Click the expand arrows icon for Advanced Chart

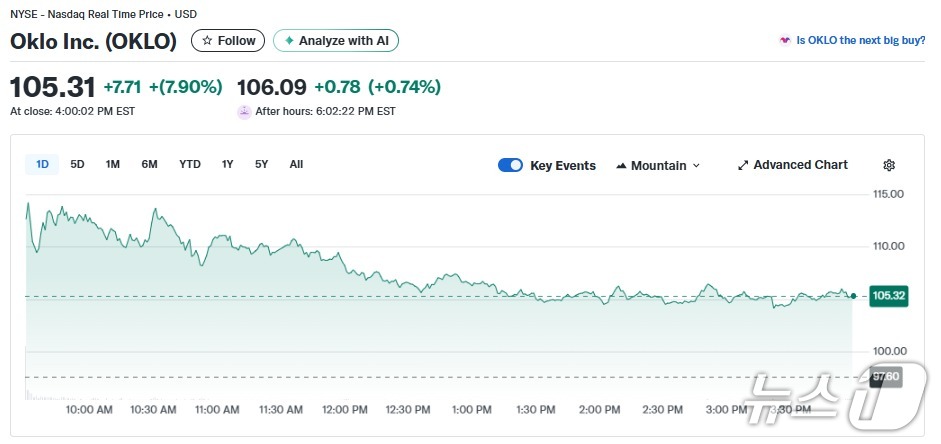tap(743, 165)
